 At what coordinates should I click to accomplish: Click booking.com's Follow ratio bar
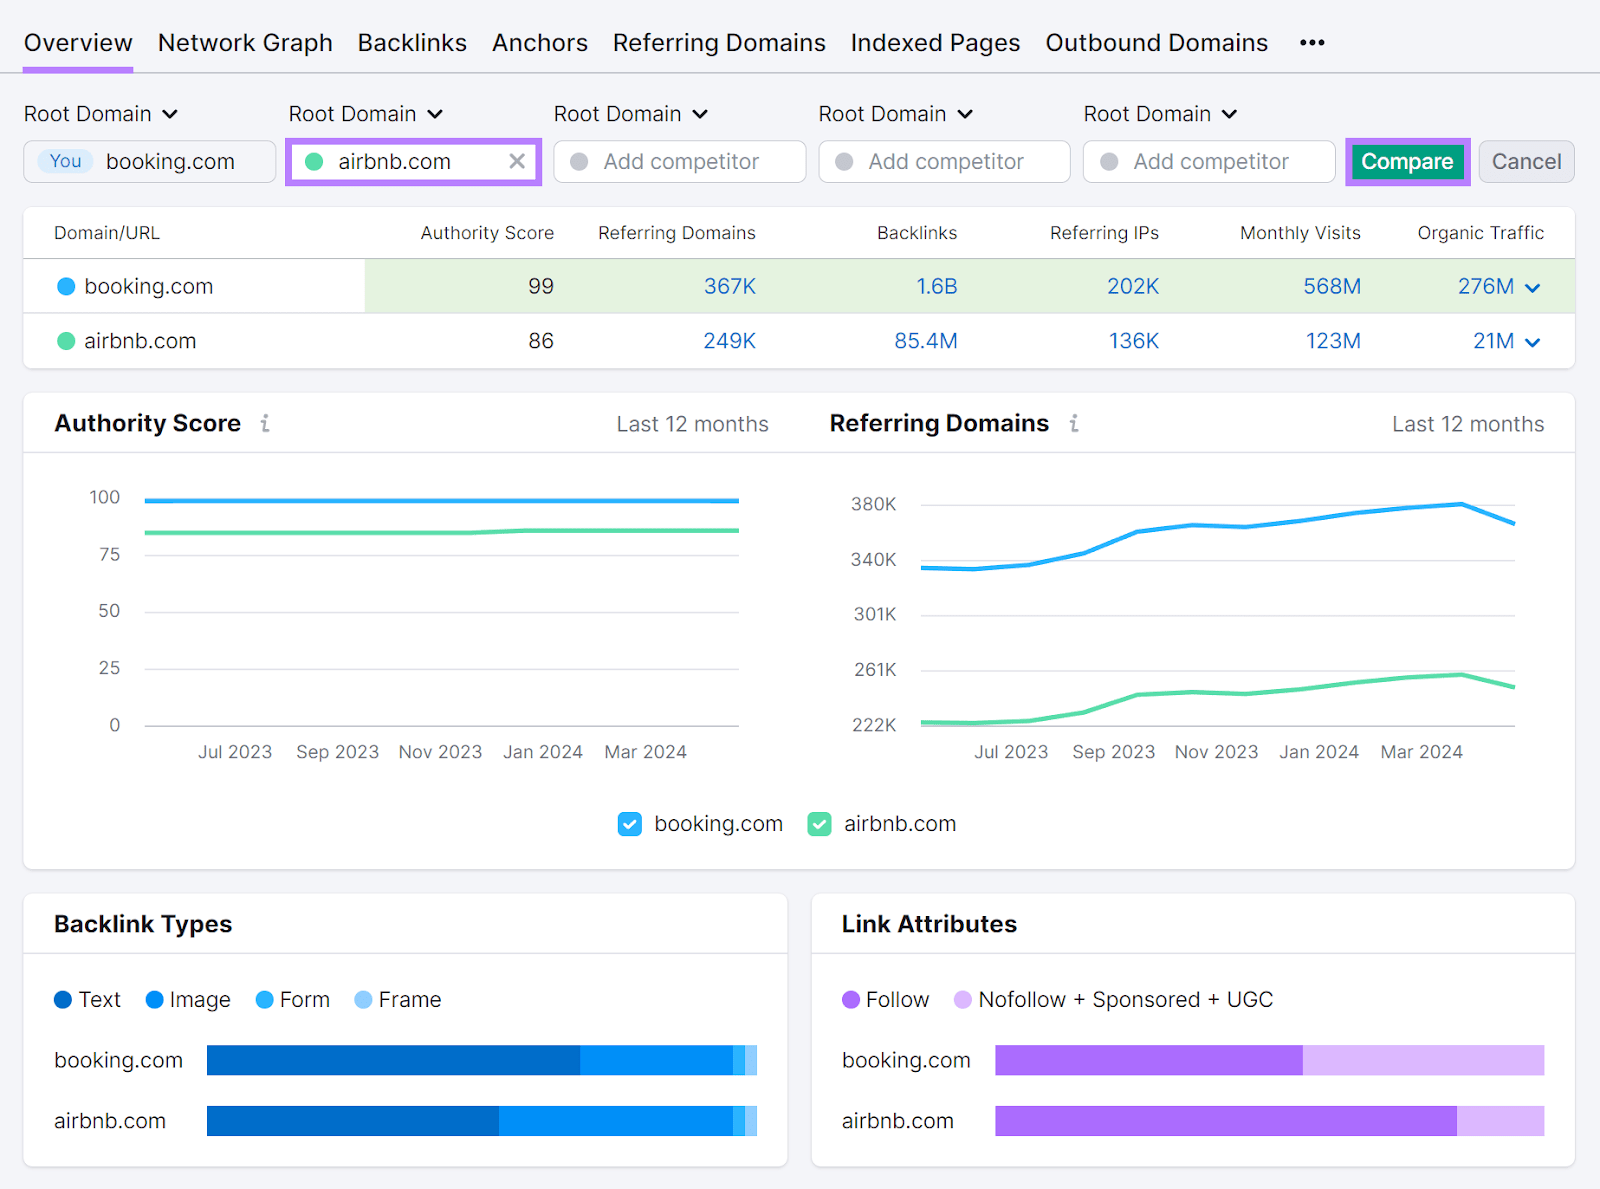tap(1150, 1060)
